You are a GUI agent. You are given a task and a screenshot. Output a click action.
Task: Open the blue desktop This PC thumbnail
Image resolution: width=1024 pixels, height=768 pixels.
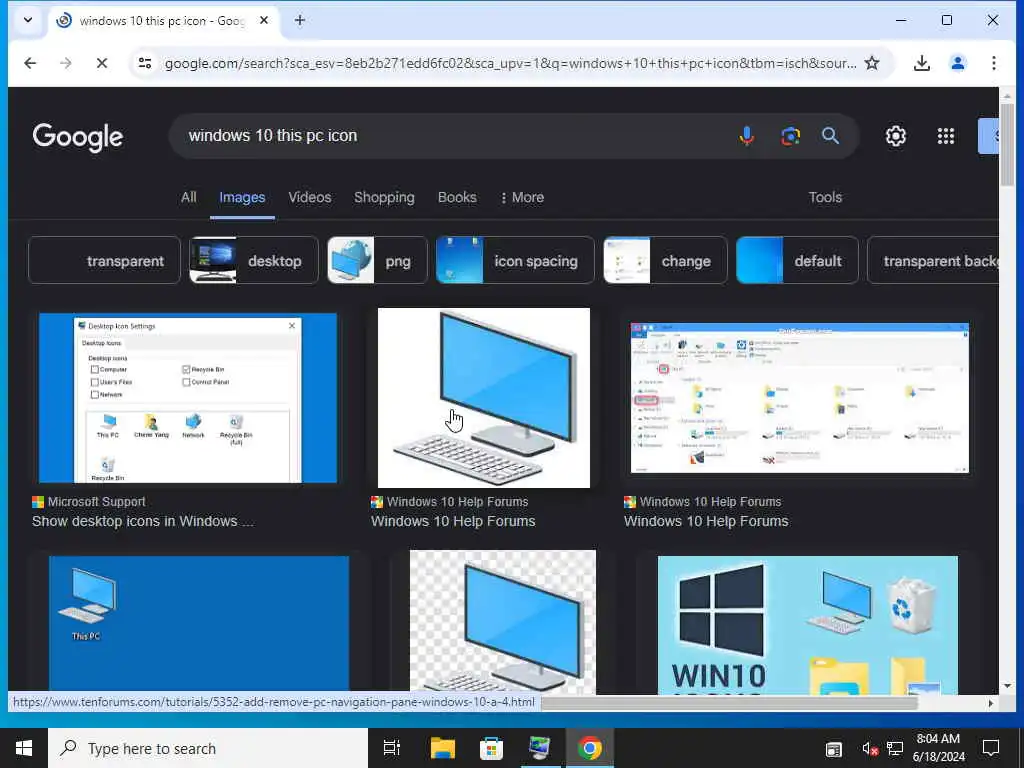pyautogui.click(x=199, y=624)
